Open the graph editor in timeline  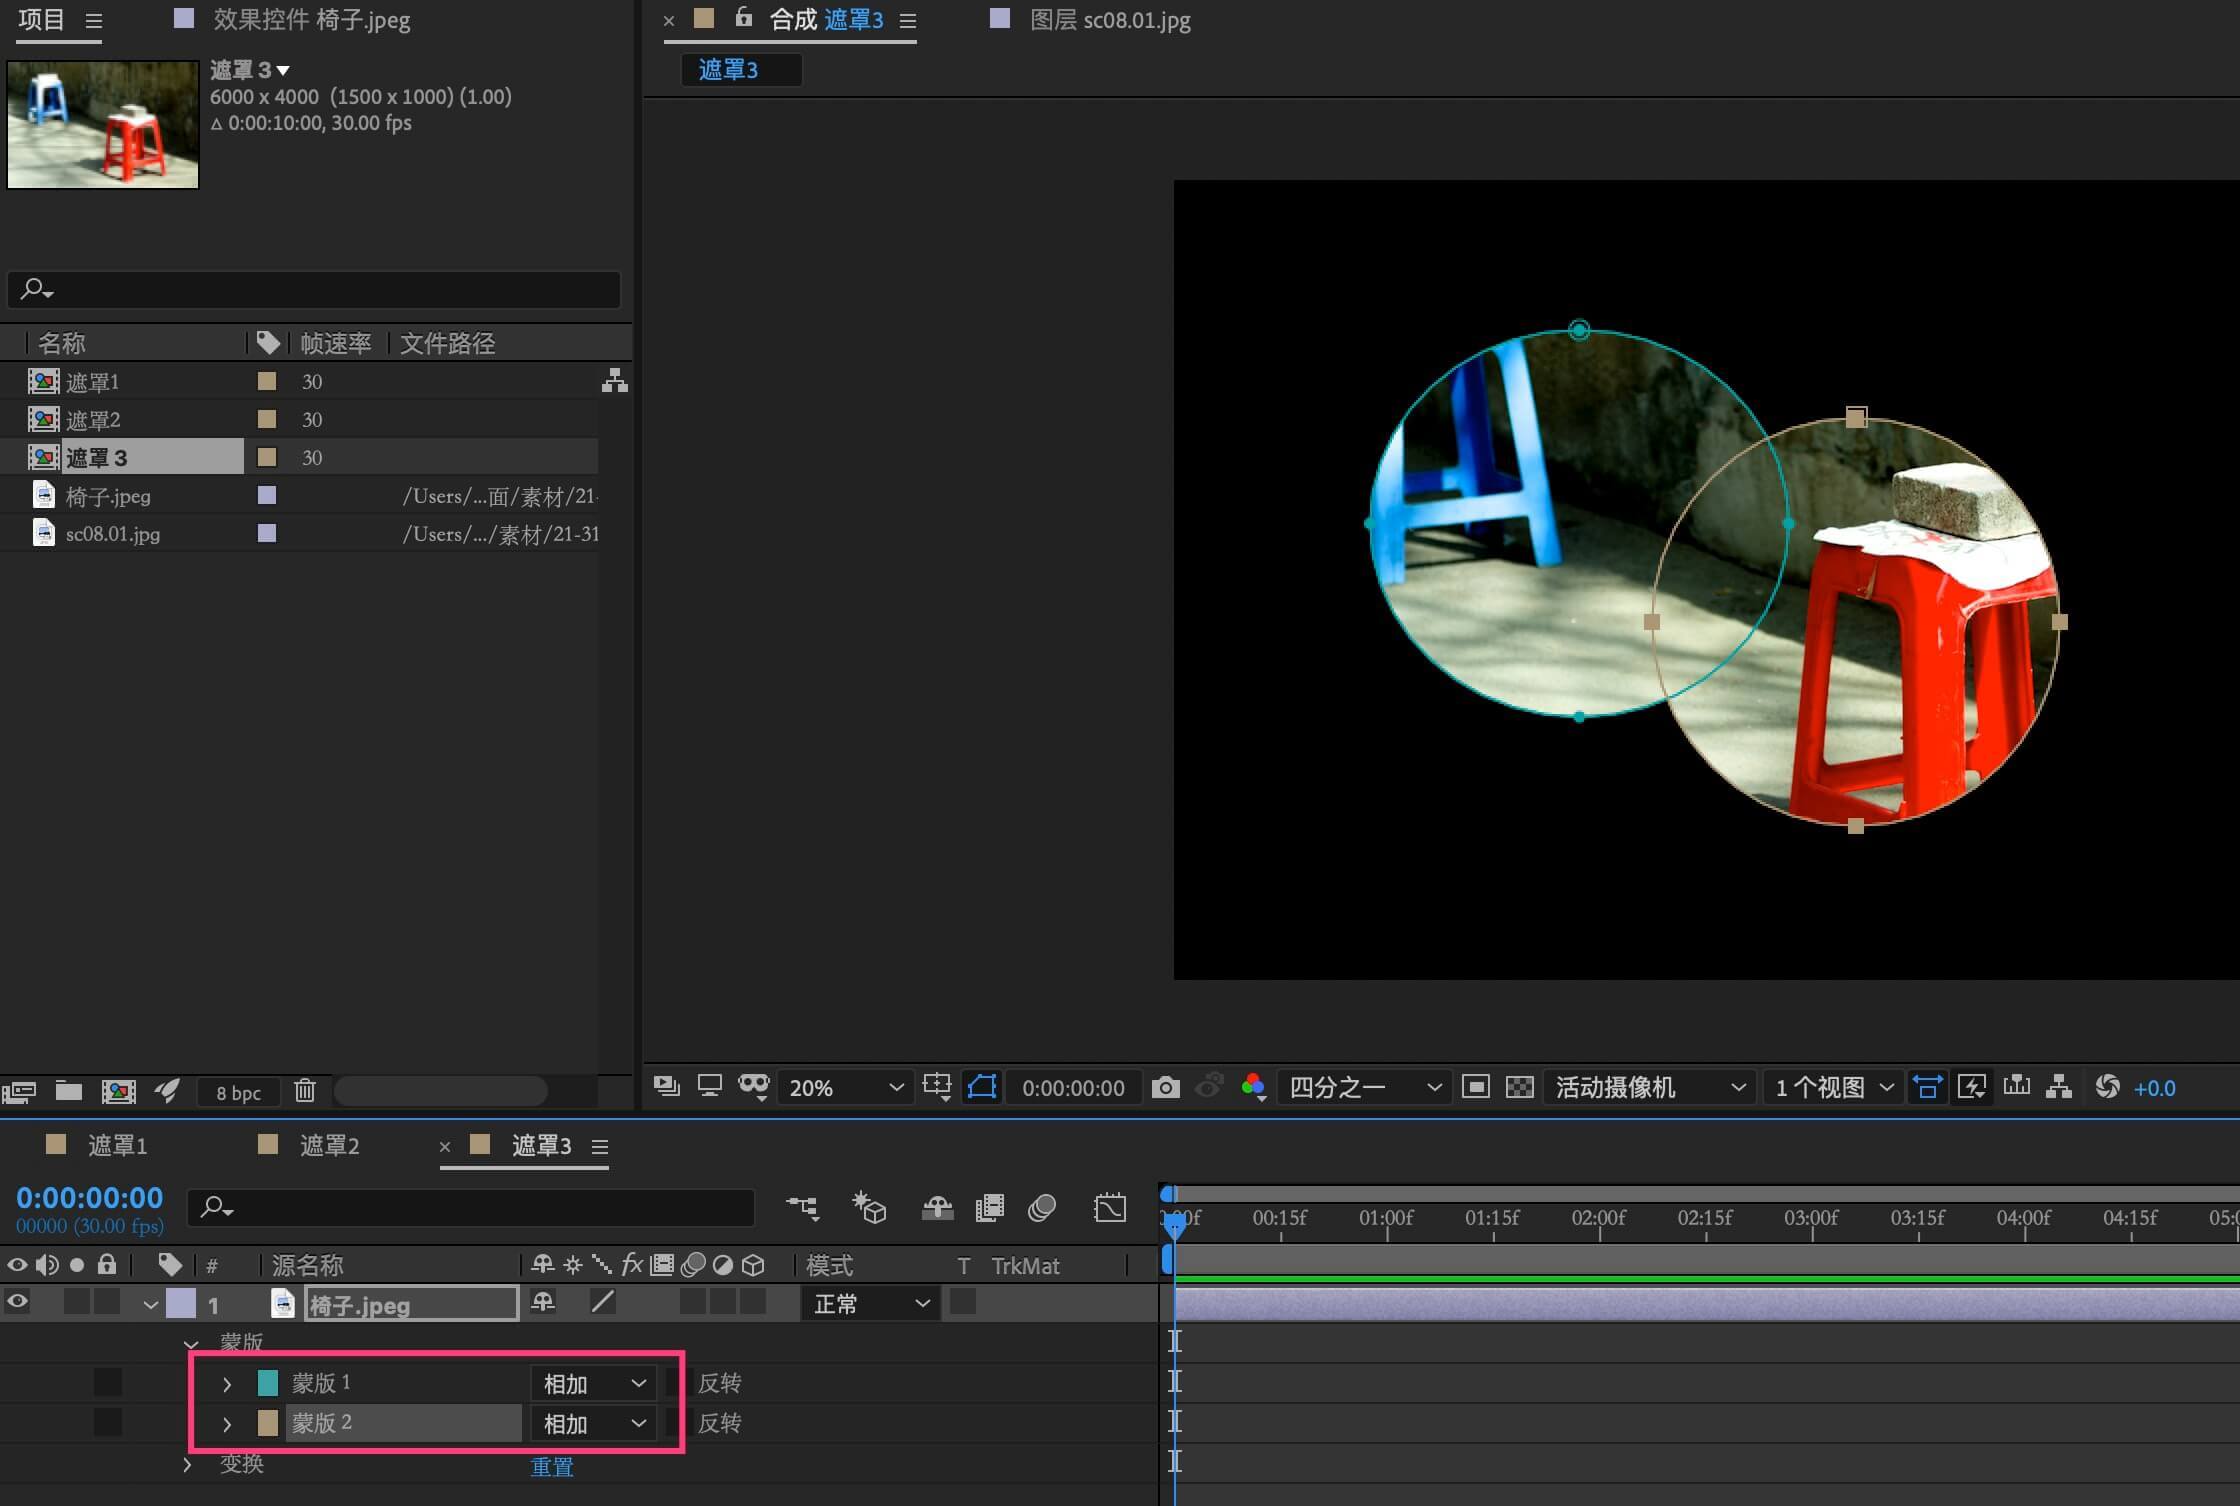[x=1109, y=1208]
